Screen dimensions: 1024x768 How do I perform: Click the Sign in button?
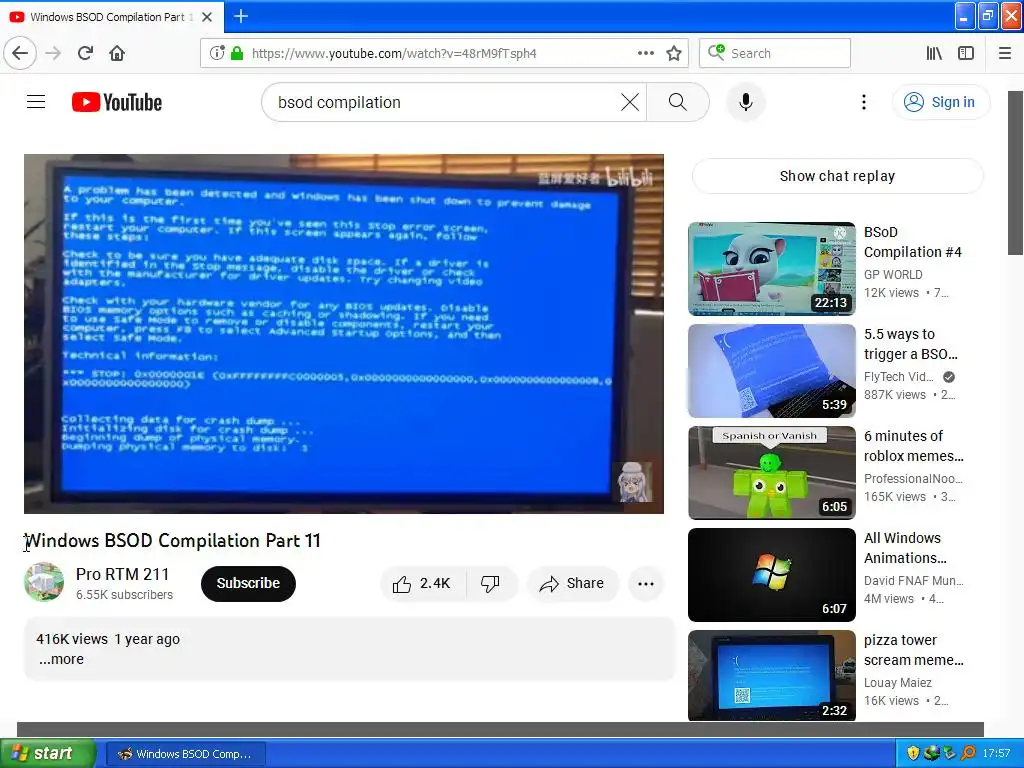point(940,102)
